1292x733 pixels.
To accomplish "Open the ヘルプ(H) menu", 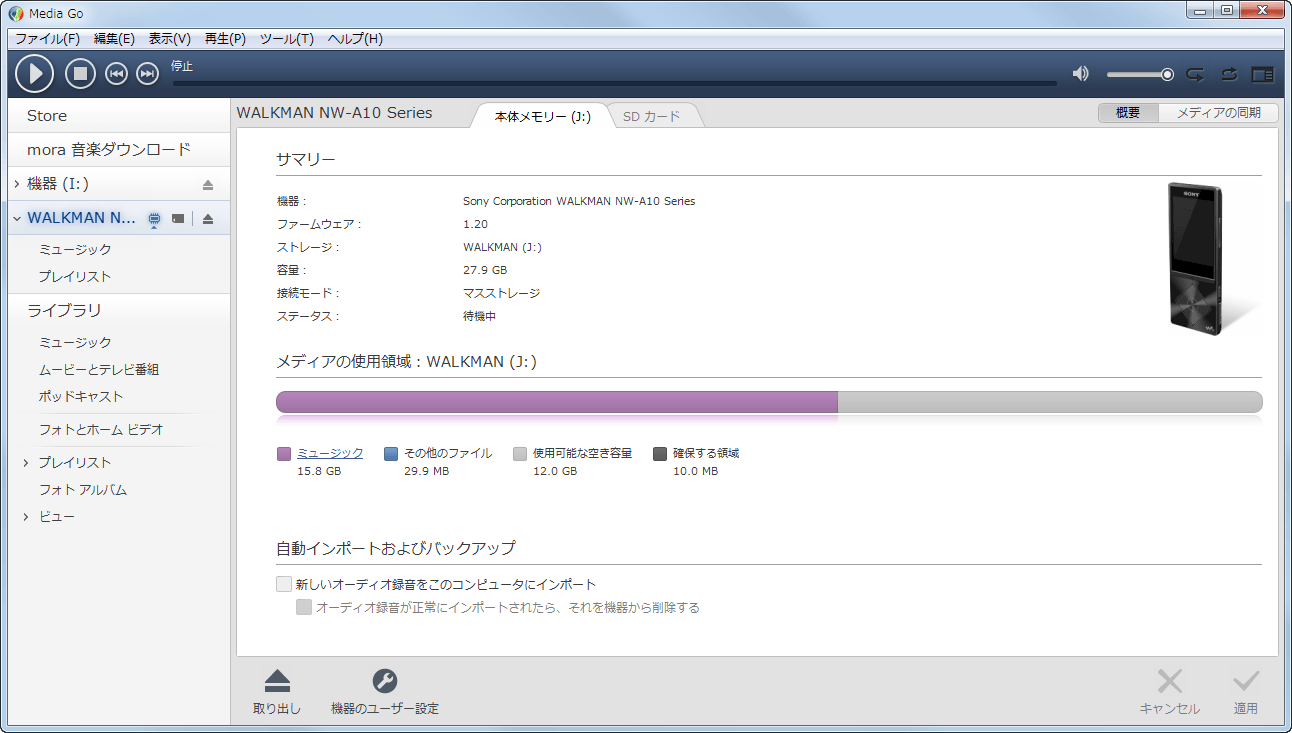I will click(355, 39).
